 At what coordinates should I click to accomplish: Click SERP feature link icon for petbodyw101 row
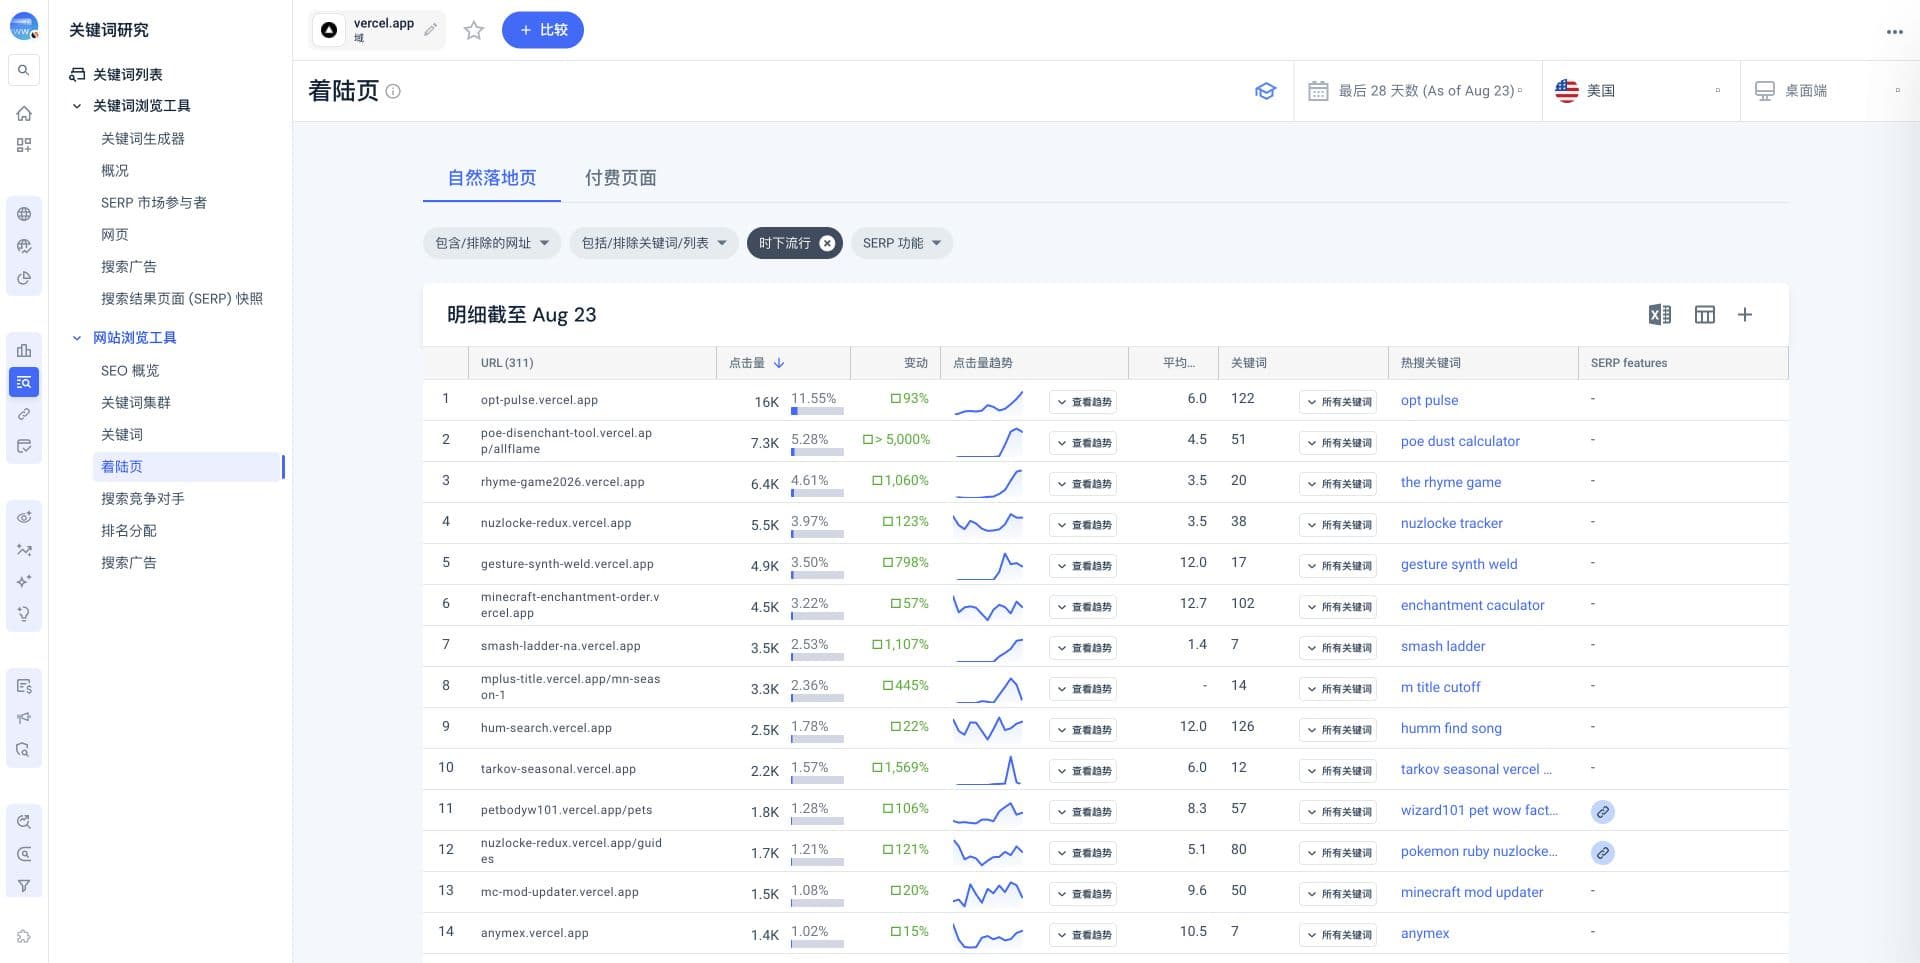tap(1602, 812)
